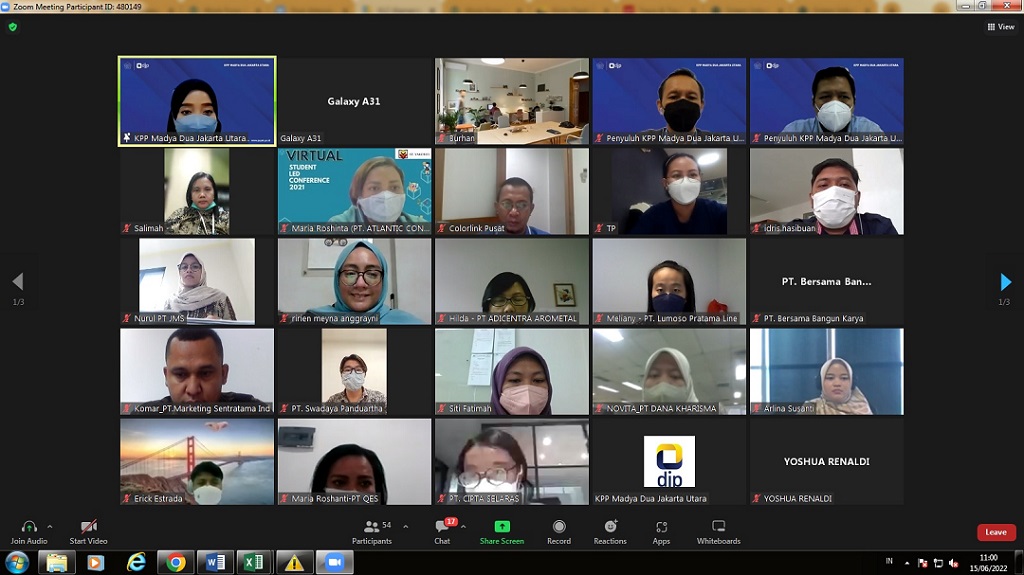Open the Reactions menu
Screen dimensions: 1024x575
pos(610,527)
